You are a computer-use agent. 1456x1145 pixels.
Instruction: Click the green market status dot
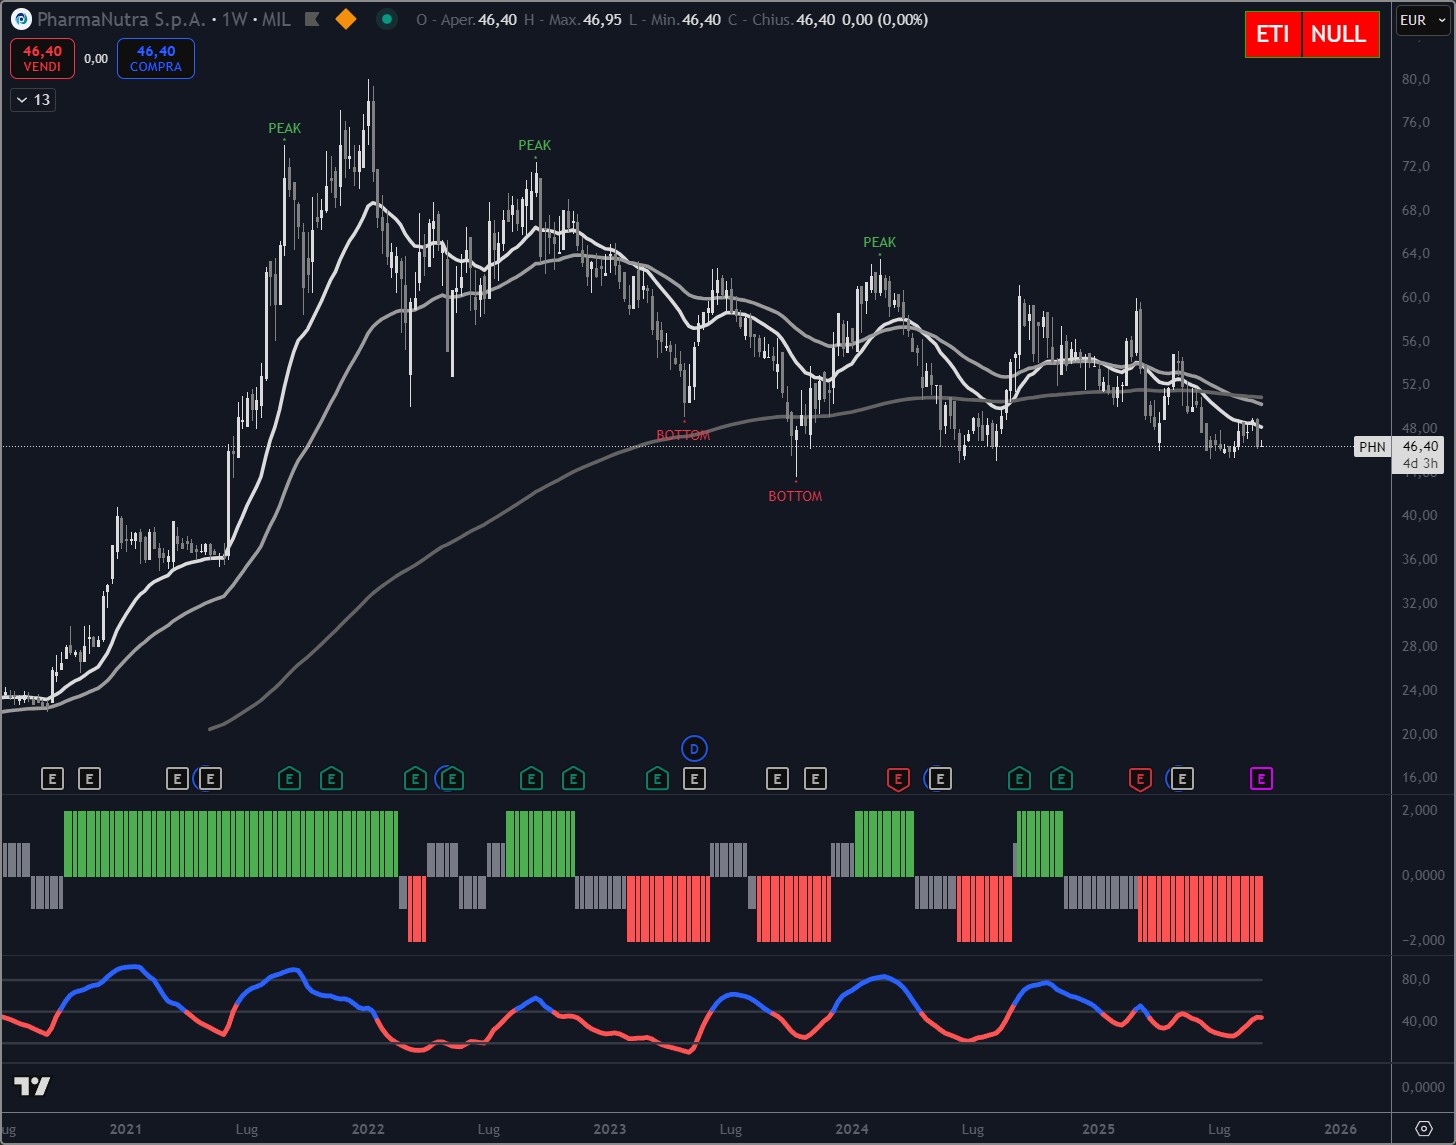point(387,19)
